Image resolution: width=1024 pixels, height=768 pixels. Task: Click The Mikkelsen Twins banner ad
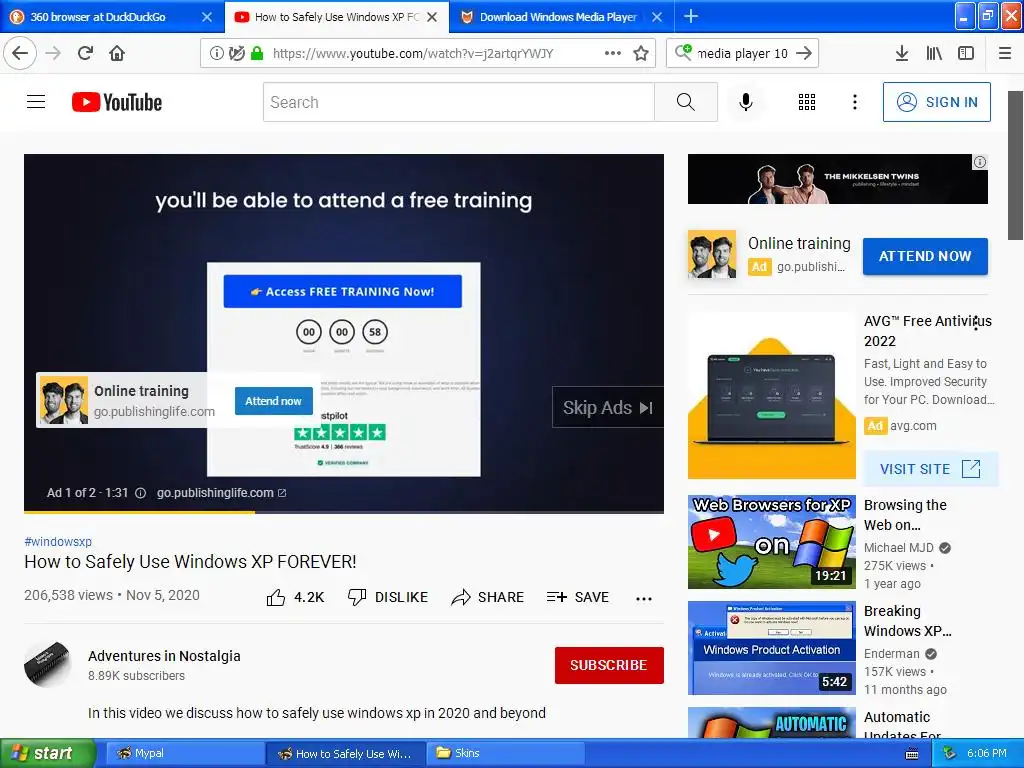click(838, 179)
